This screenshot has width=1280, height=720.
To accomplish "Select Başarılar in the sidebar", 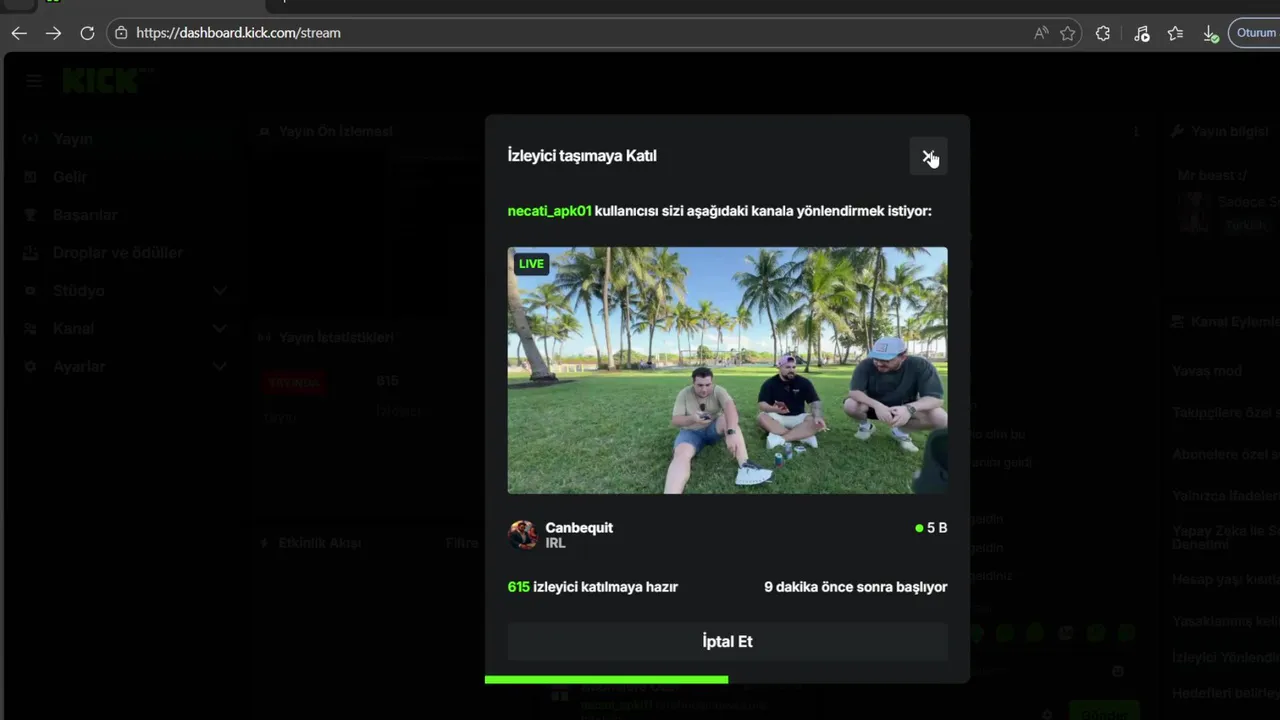I will click(x=85, y=215).
